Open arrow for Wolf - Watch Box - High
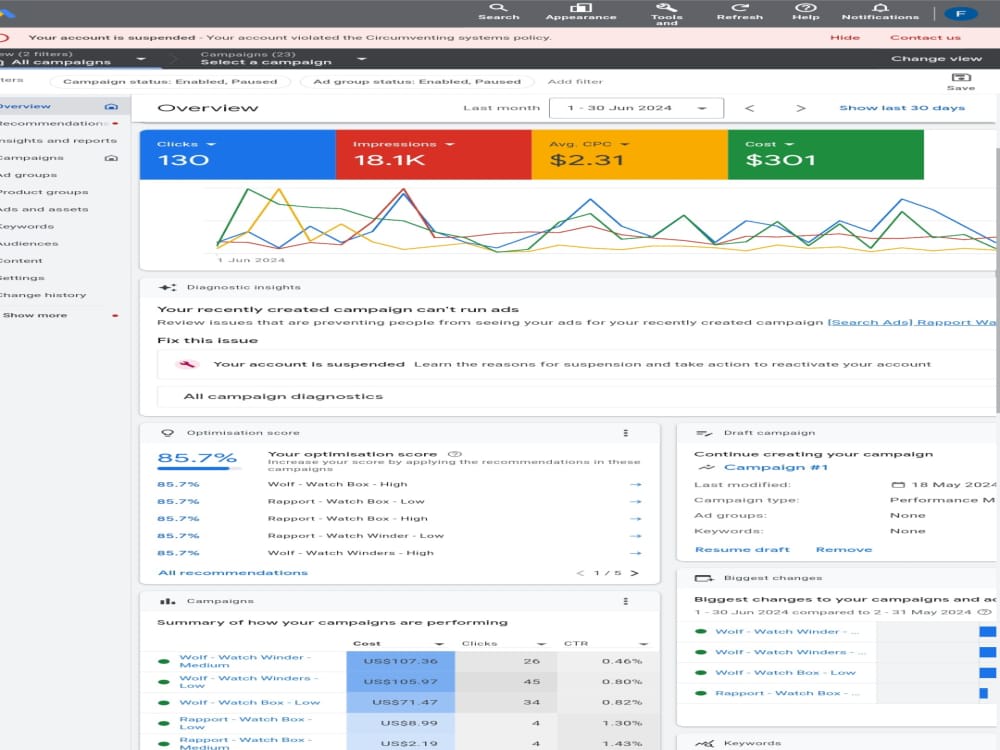1000x750 pixels. pos(635,485)
